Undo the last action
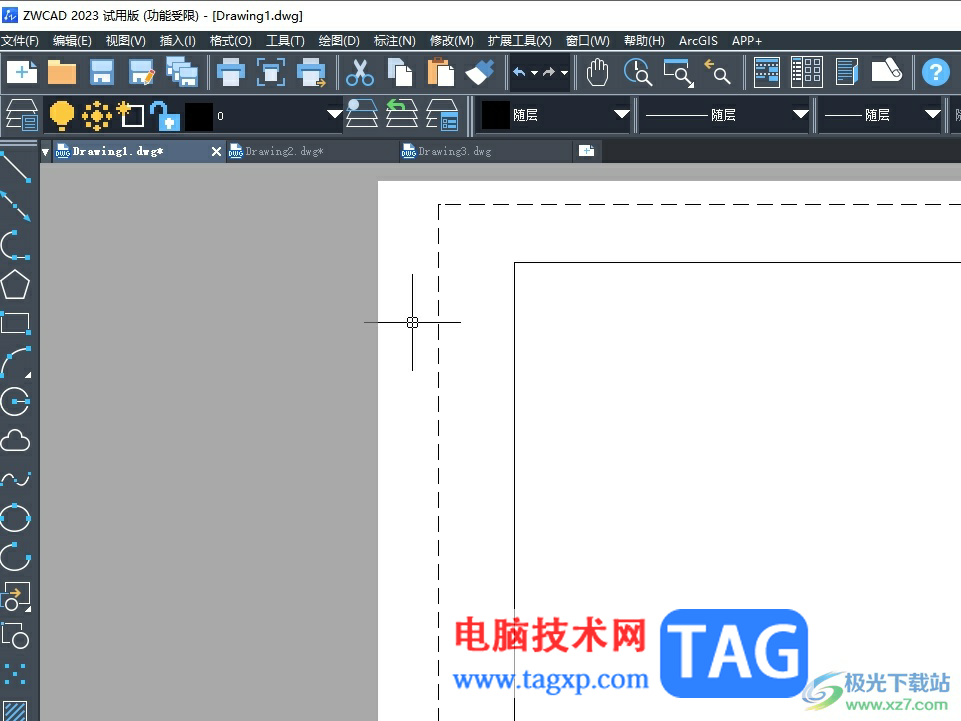961x721 pixels. (x=519, y=72)
